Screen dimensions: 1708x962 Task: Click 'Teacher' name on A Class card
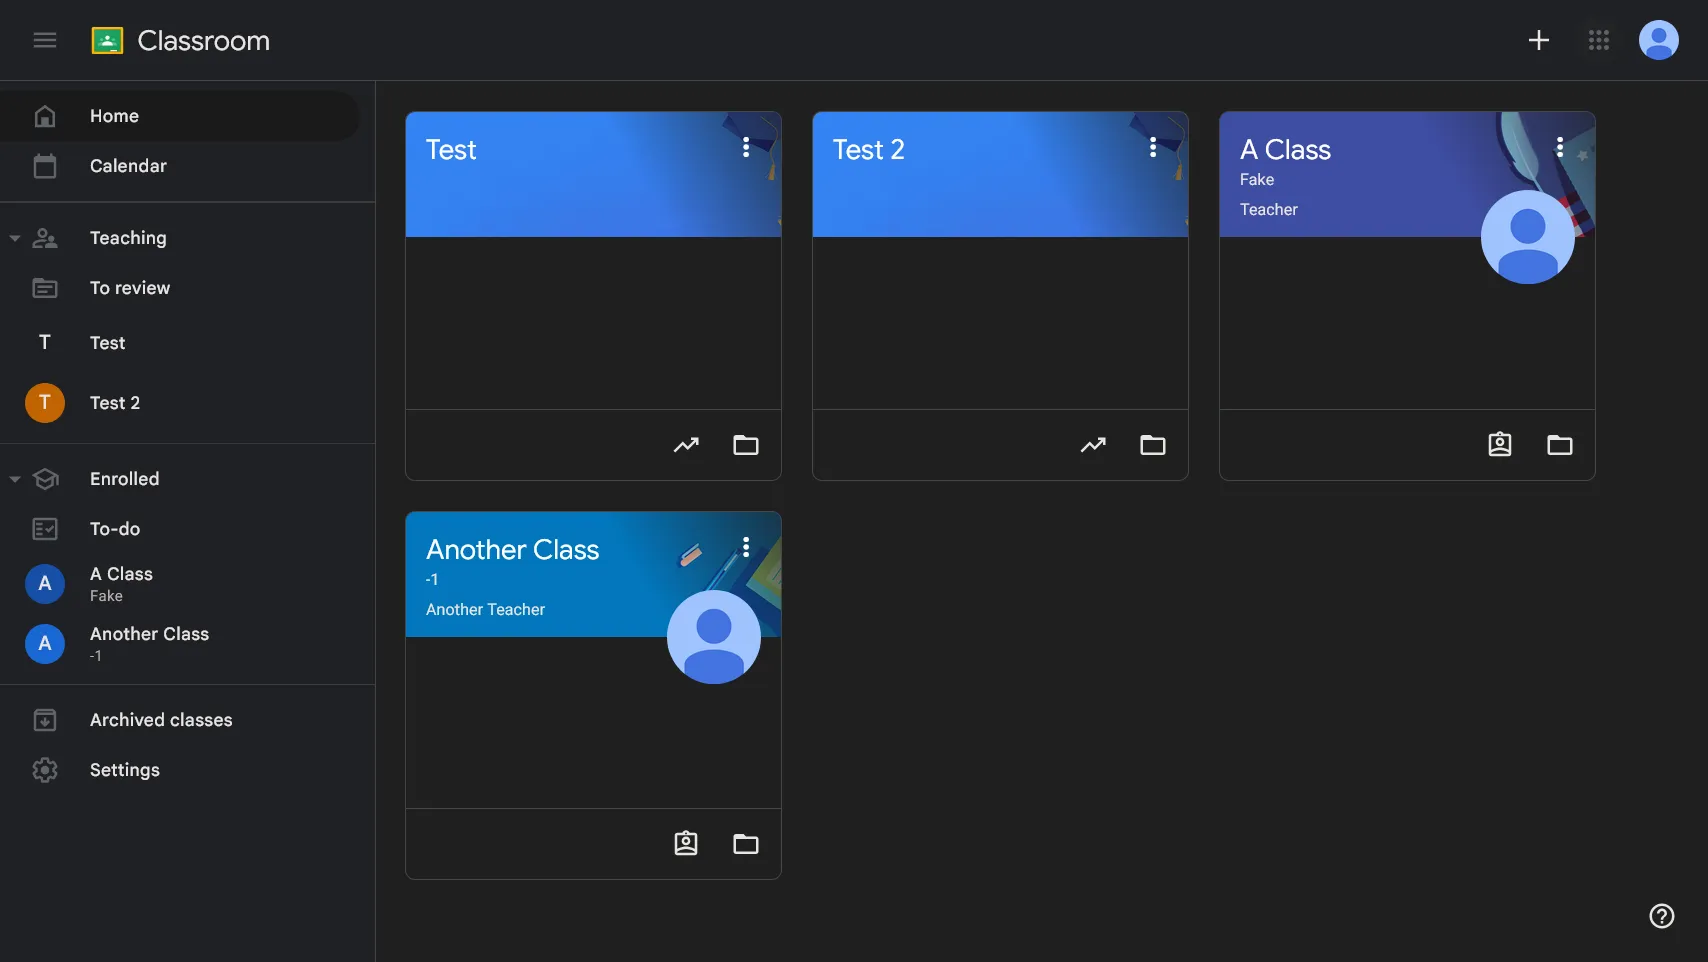point(1269,210)
